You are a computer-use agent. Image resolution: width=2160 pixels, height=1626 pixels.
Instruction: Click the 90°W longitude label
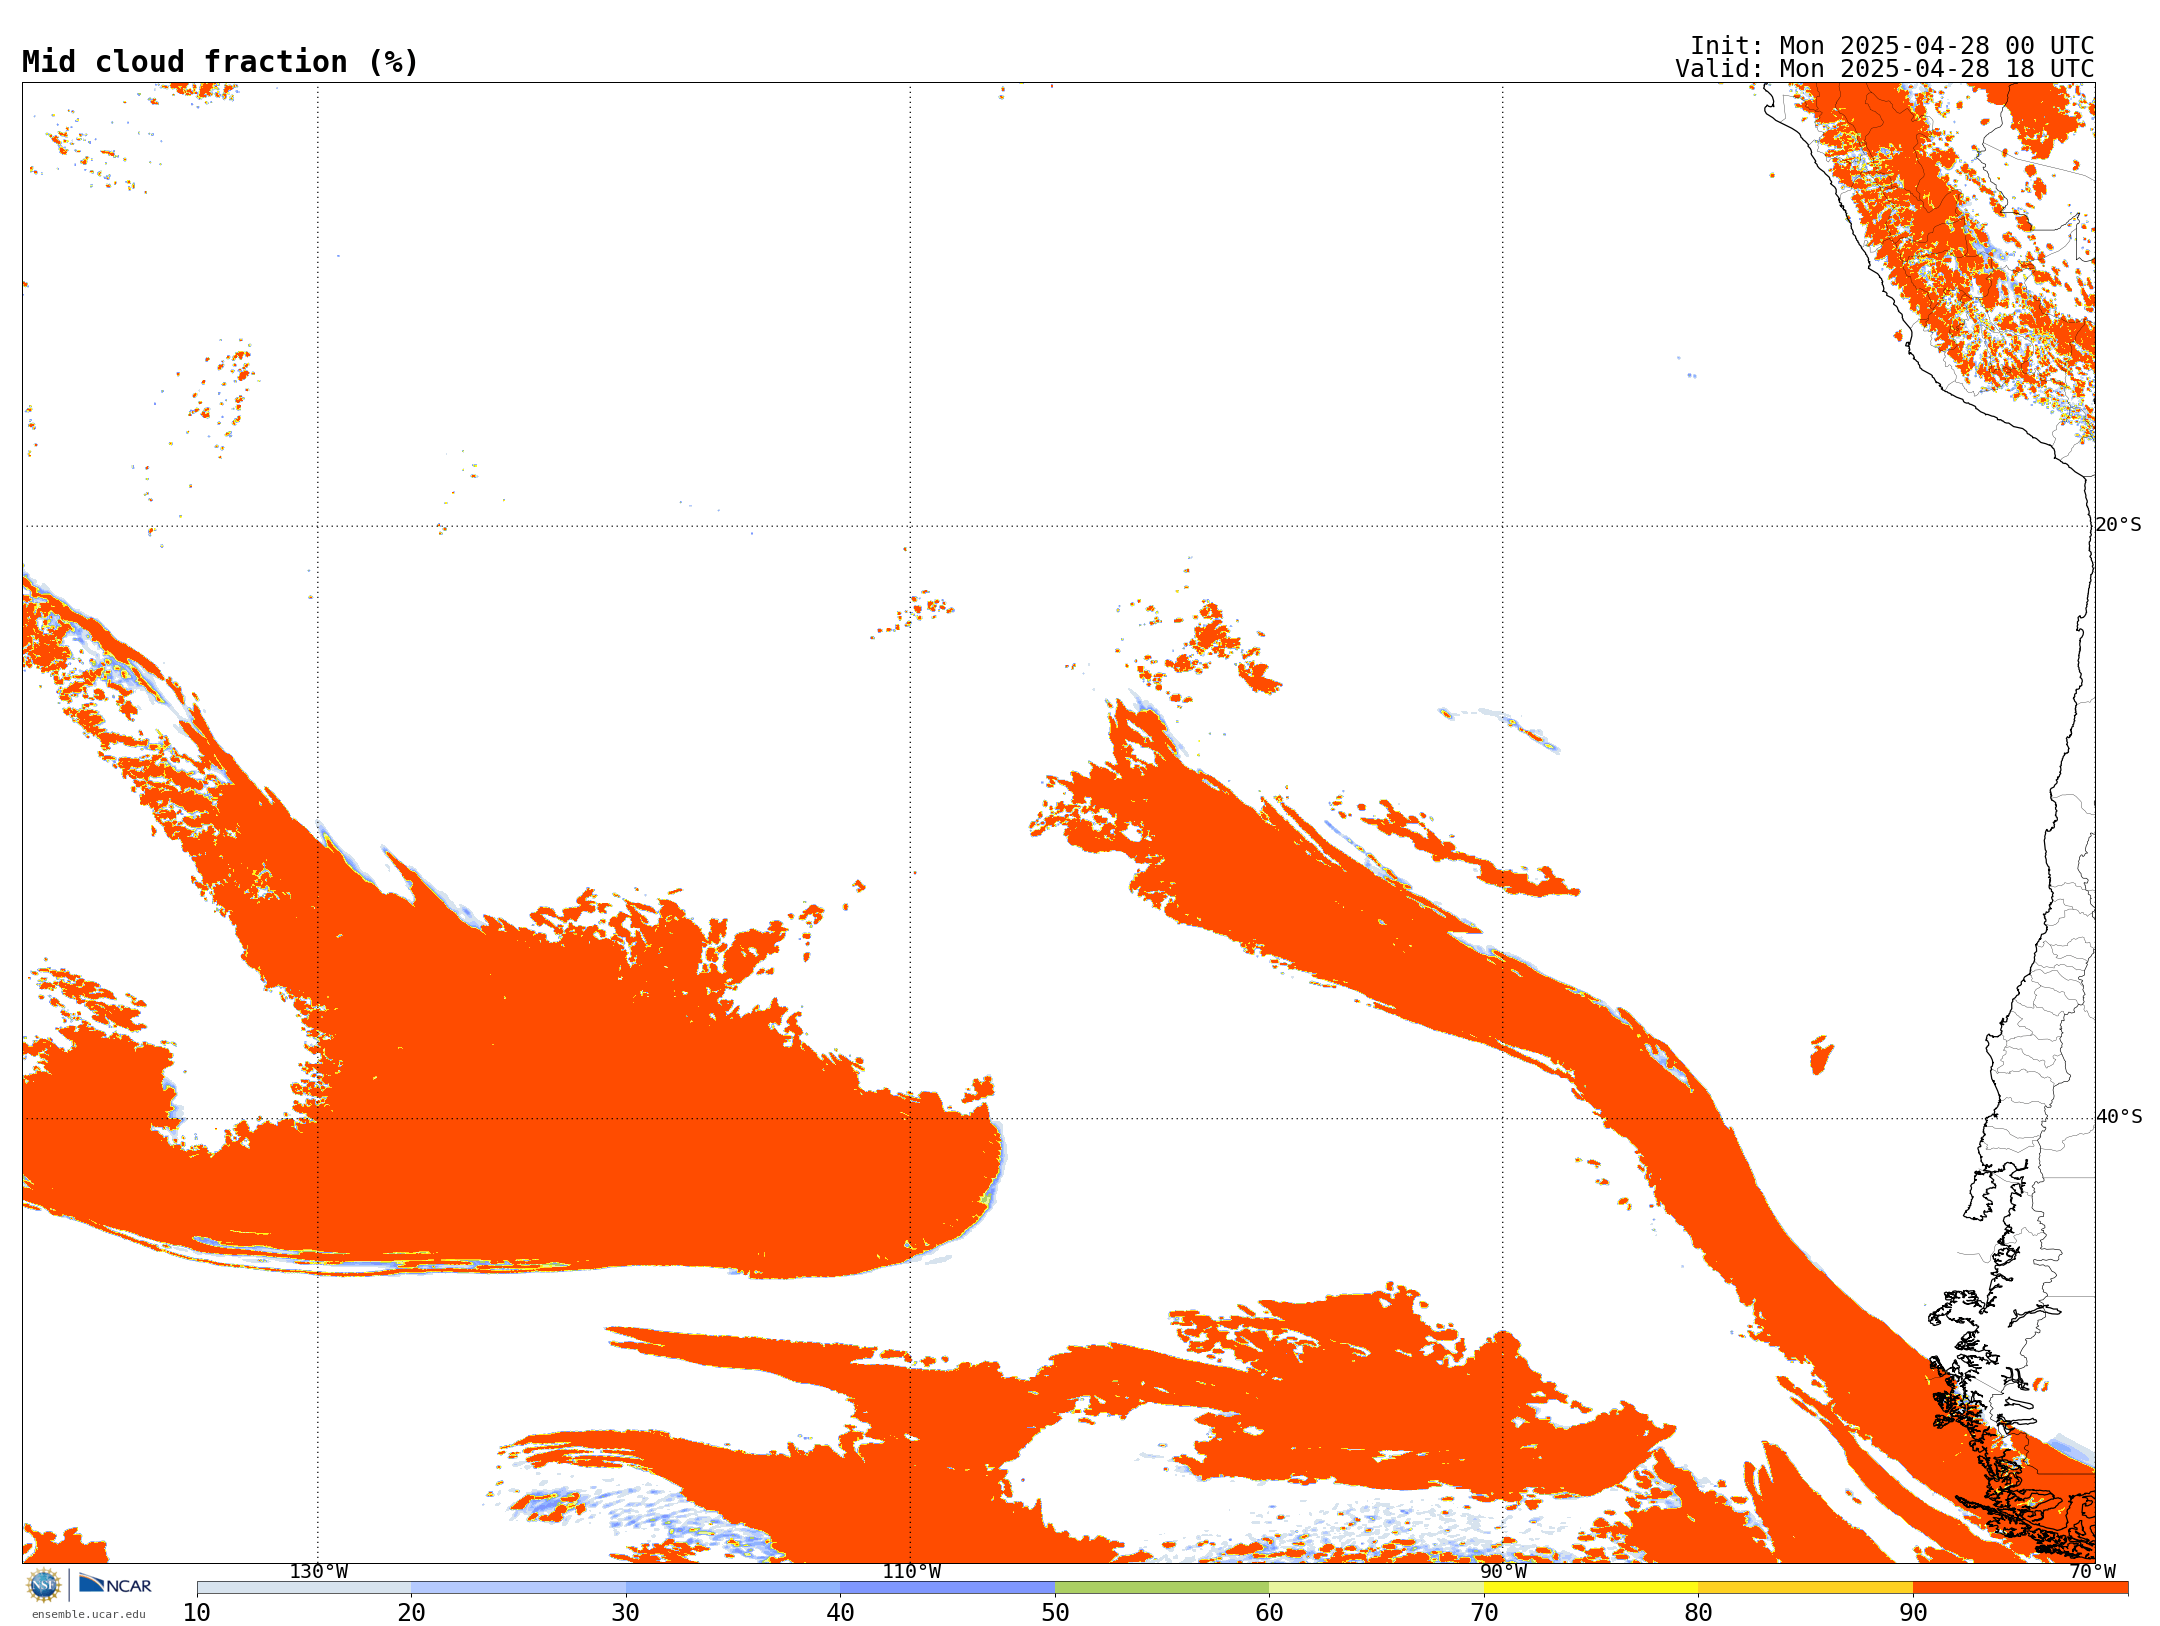(x=1503, y=1572)
